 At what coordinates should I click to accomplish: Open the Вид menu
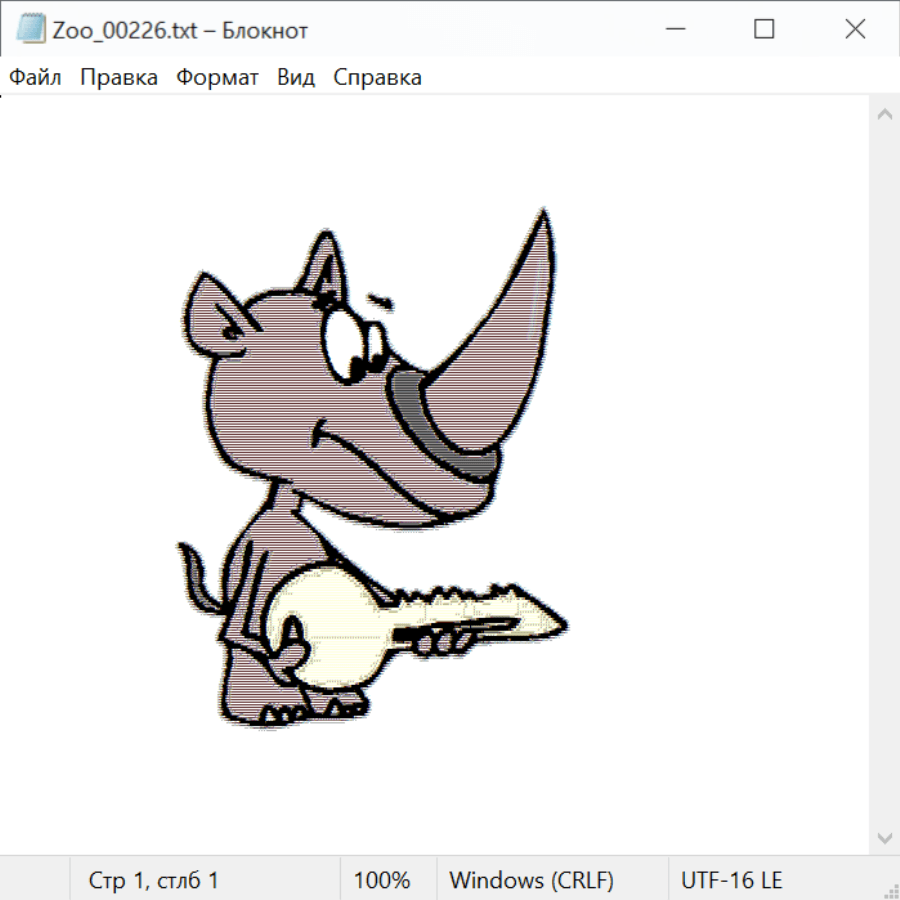click(x=295, y=78)
